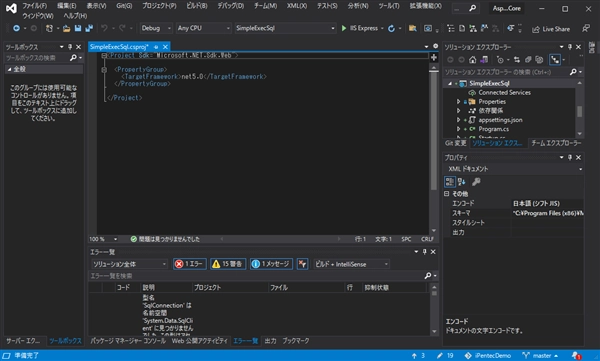Open the SimpleExecSql startup project dropdown
Screen dimensions: 600x361
click(x=285, y=28)
